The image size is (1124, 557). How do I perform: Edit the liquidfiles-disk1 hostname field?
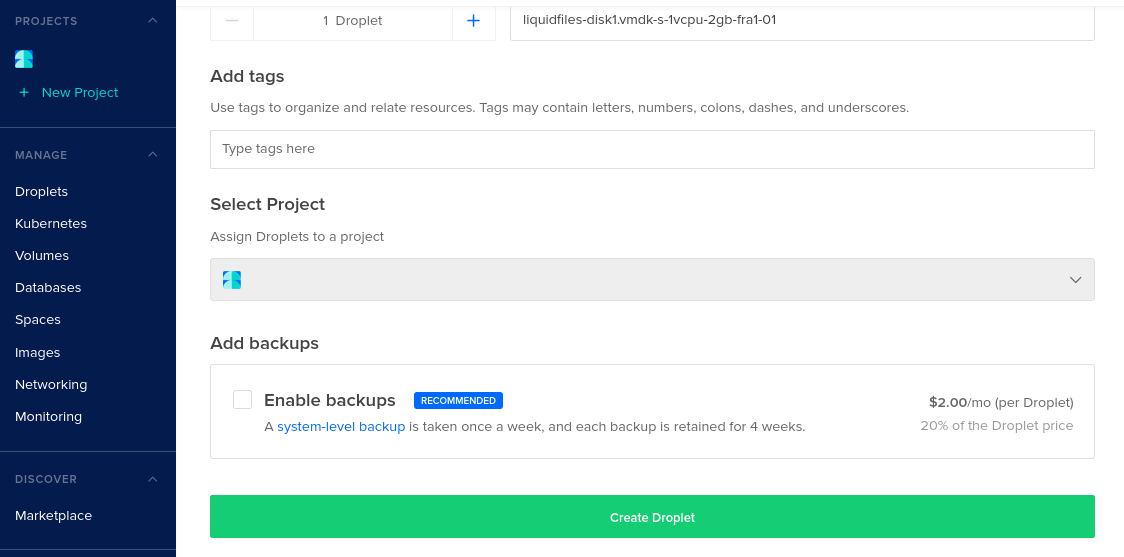click(x=802, y=21)
